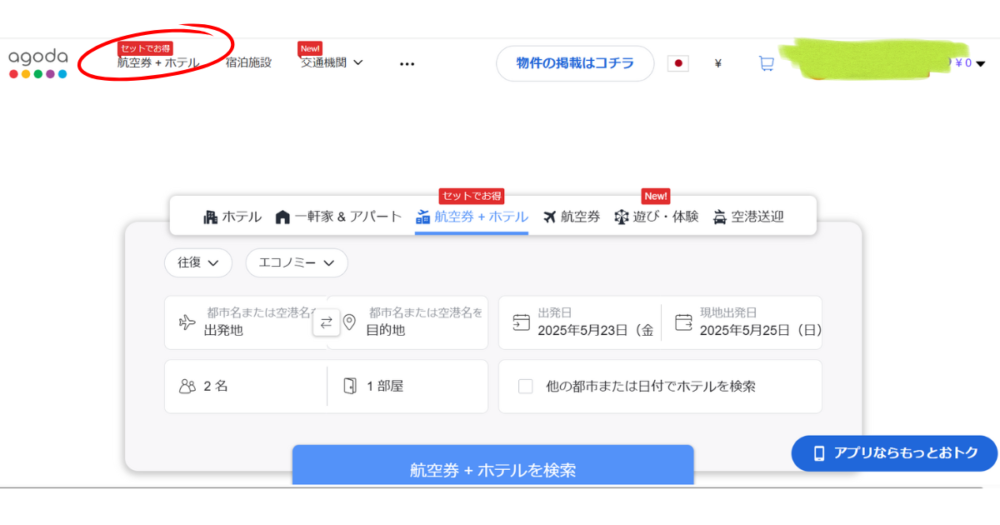
Task: Switch to the ホテル tab
Action: pos(232,217)
